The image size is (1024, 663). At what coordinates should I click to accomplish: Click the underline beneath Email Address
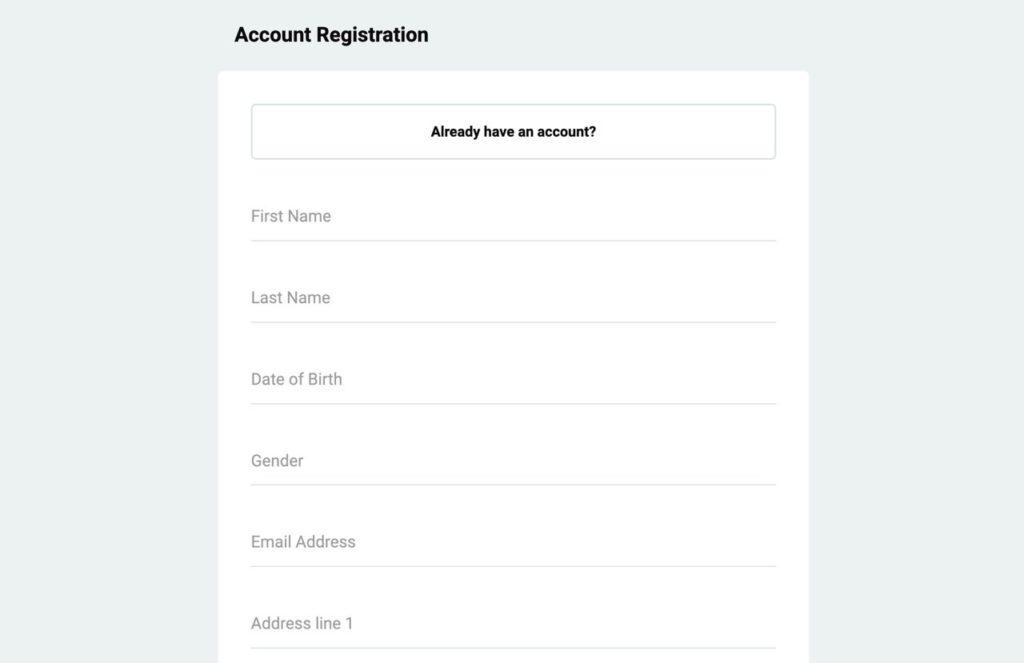click(513, 566)
